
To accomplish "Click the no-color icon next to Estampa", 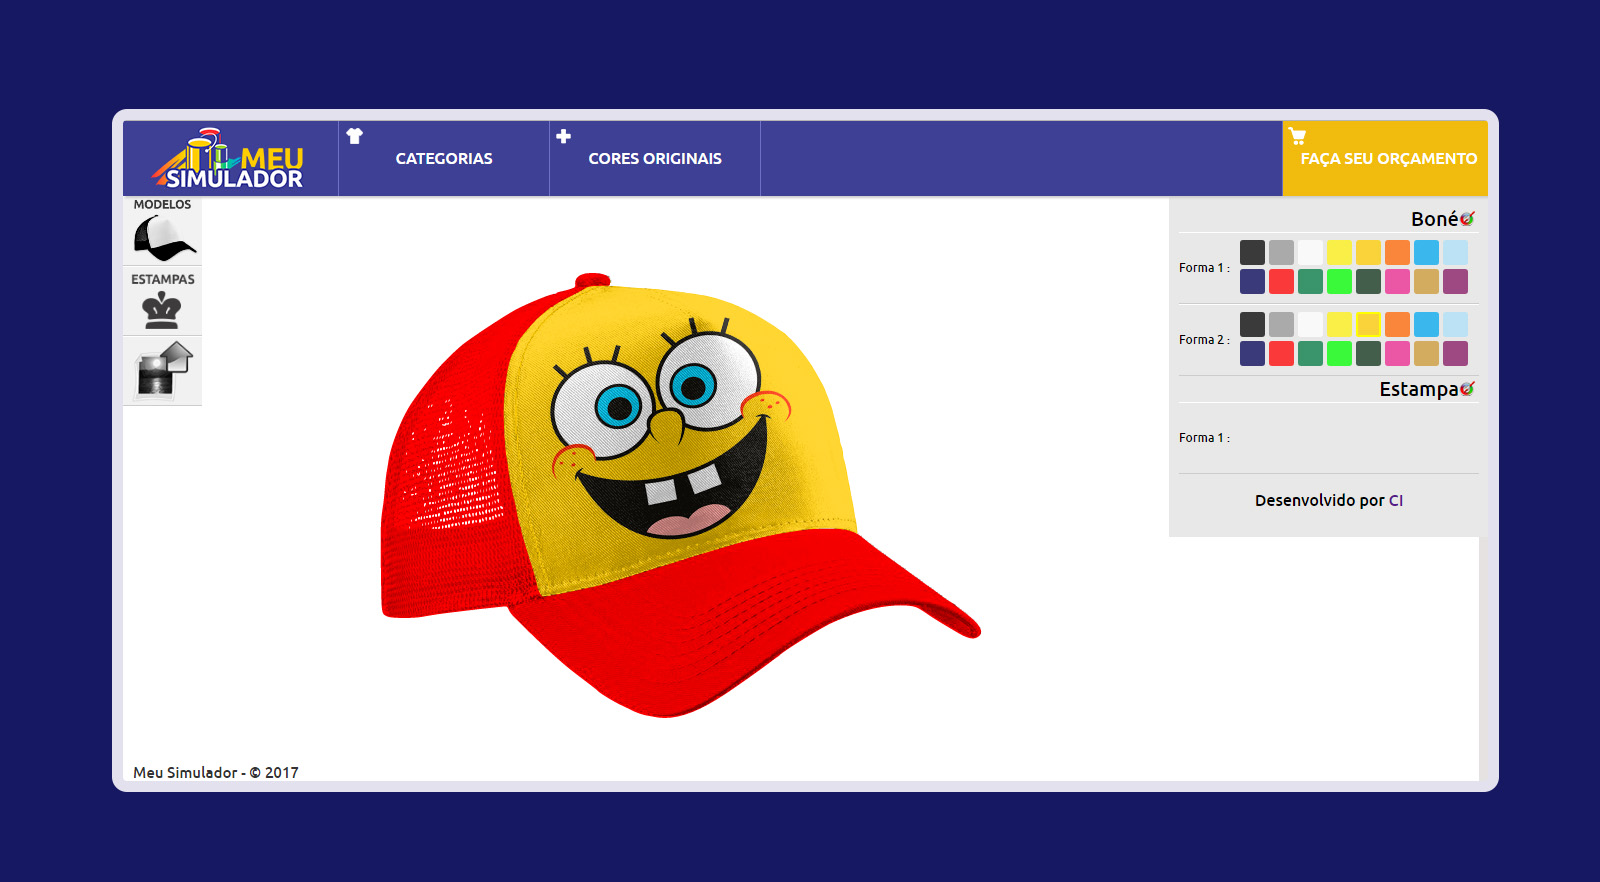I will click(1467, 388).
